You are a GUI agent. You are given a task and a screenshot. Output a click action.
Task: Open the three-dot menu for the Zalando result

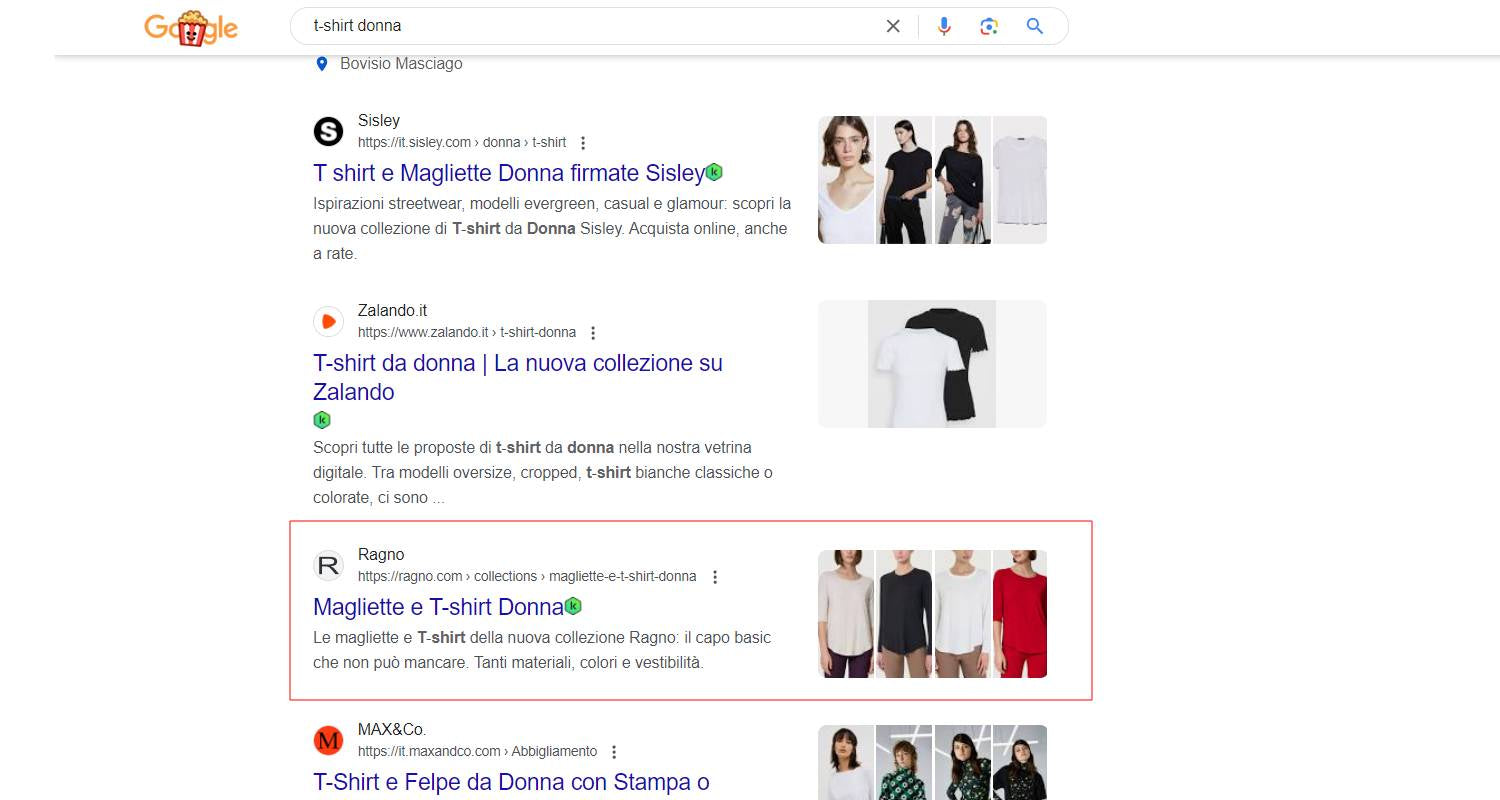point(593,333)
